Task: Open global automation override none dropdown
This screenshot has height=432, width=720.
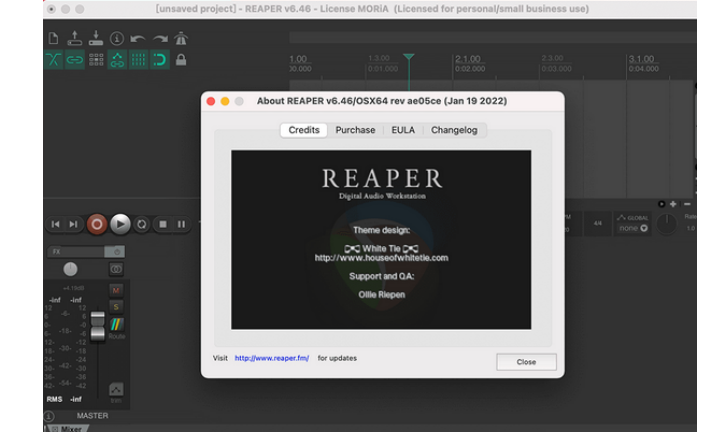Action: [x=633, y=228]
